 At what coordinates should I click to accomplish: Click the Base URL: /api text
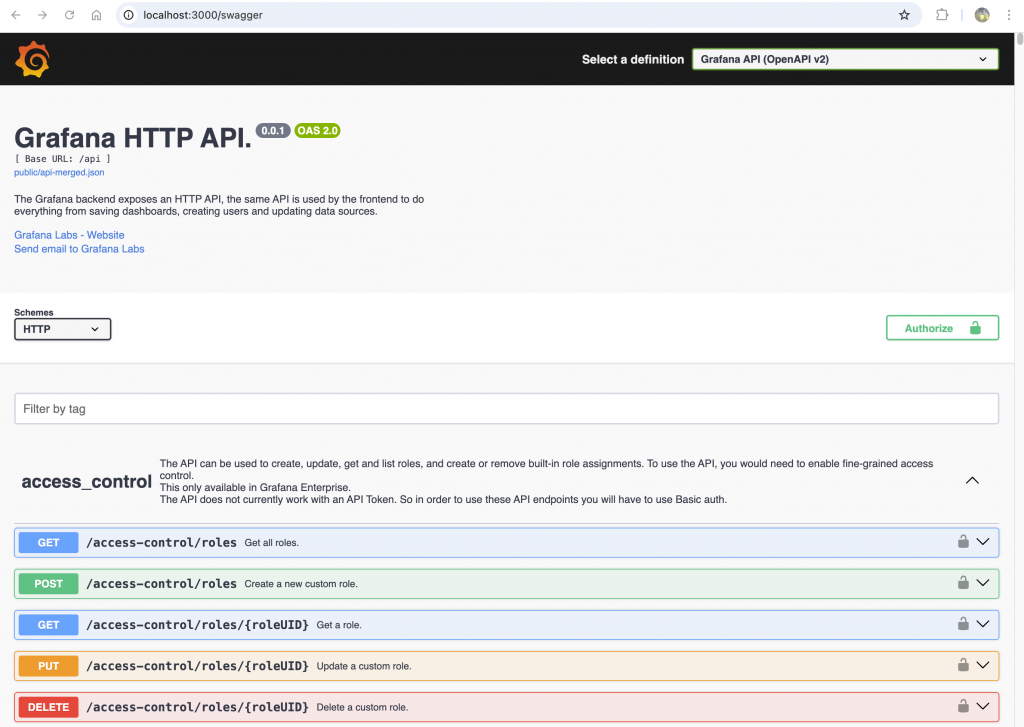(63, 159)
